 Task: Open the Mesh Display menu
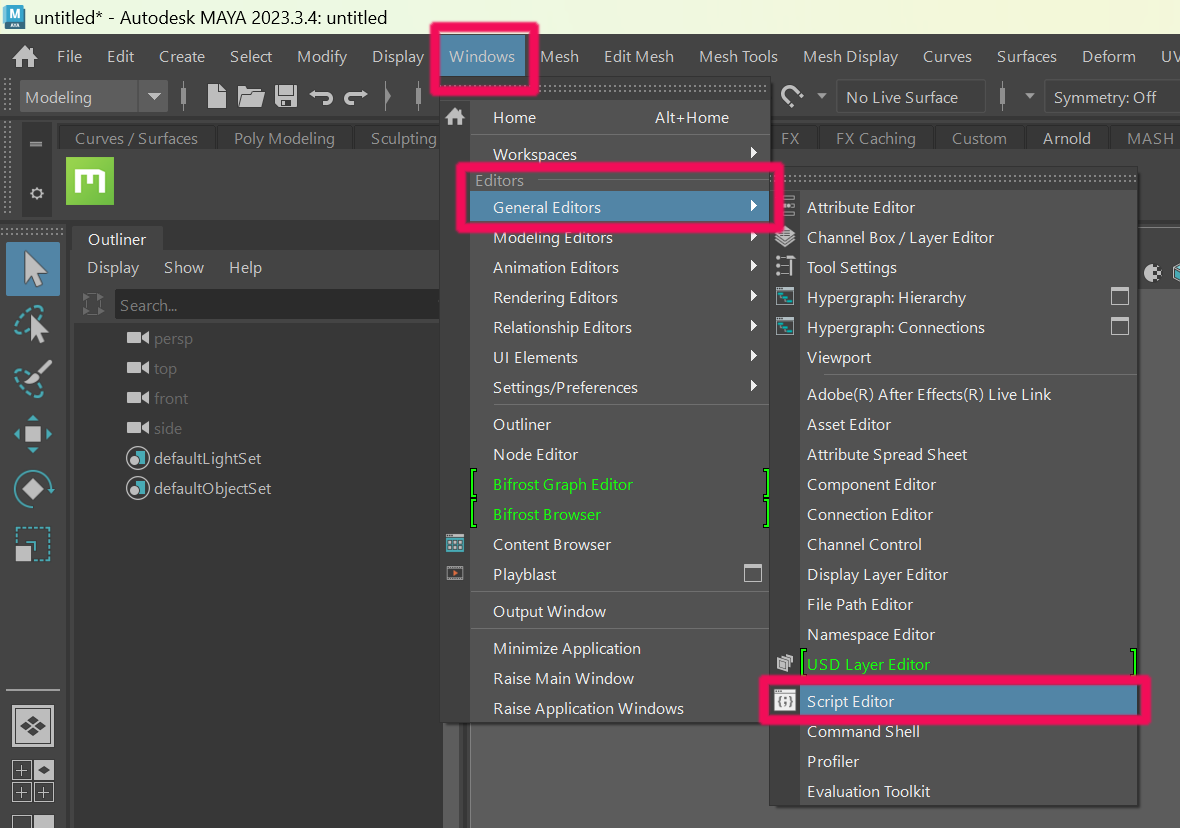850,57
